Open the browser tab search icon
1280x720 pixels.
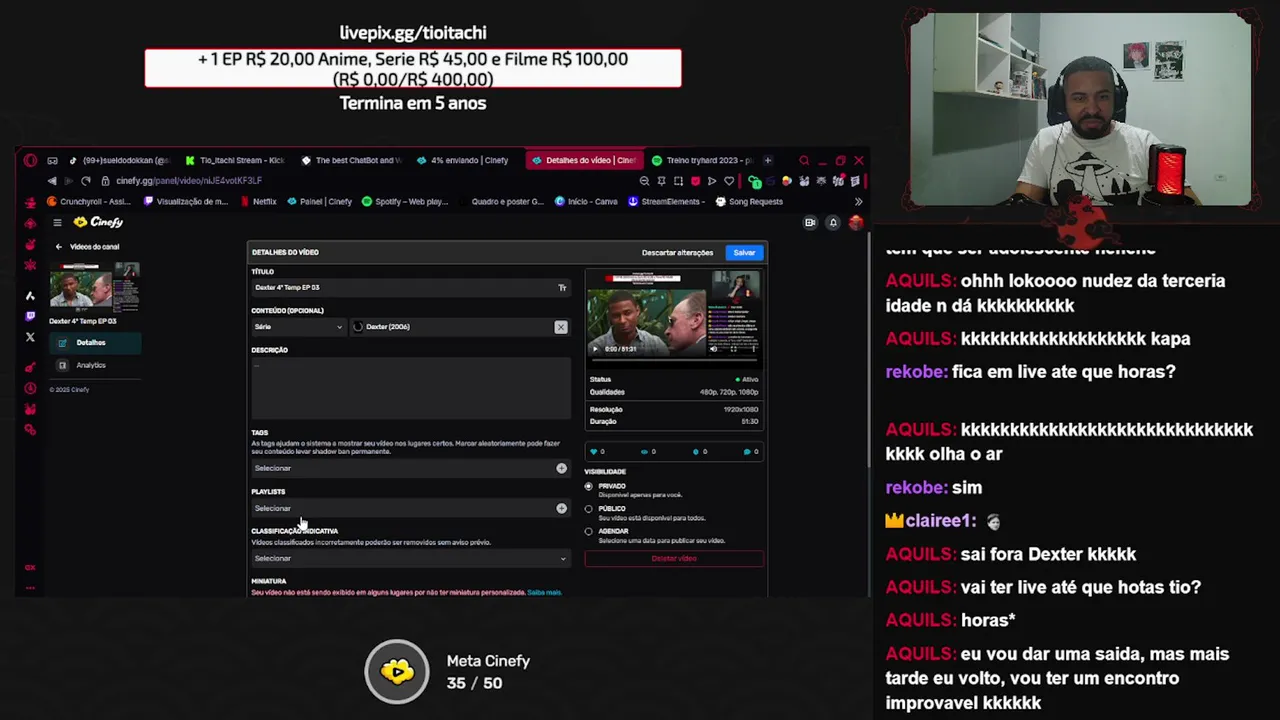(x=804, y=160)
